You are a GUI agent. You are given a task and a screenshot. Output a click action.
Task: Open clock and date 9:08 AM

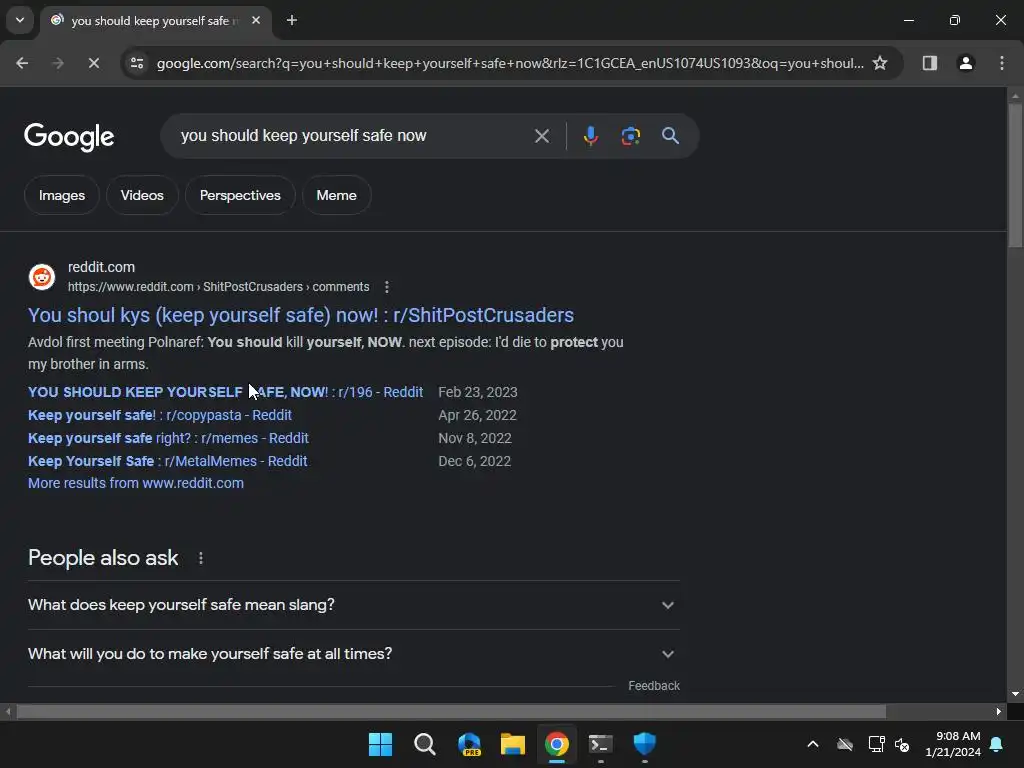953,744
